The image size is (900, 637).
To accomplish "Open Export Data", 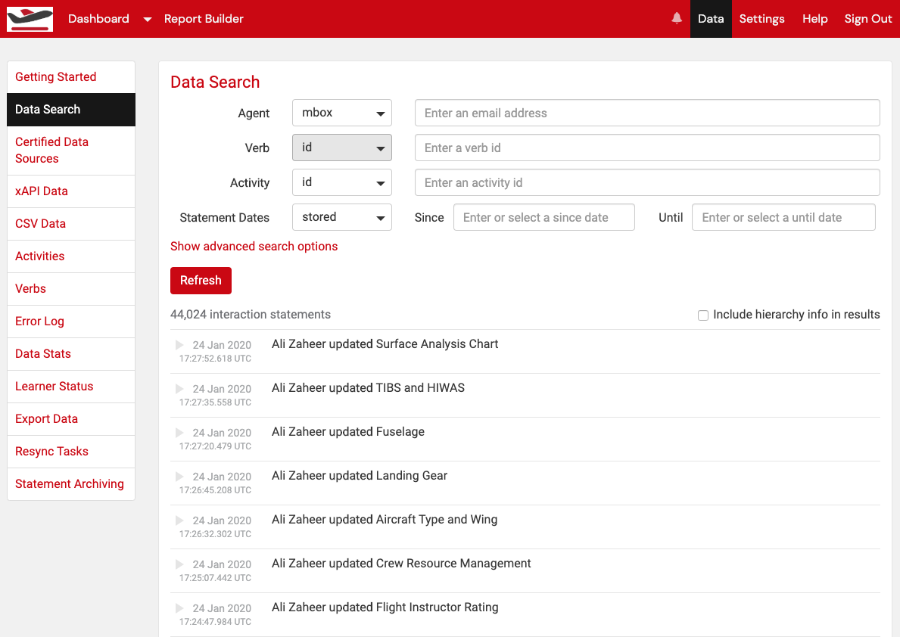I will [x=71, y=419].
